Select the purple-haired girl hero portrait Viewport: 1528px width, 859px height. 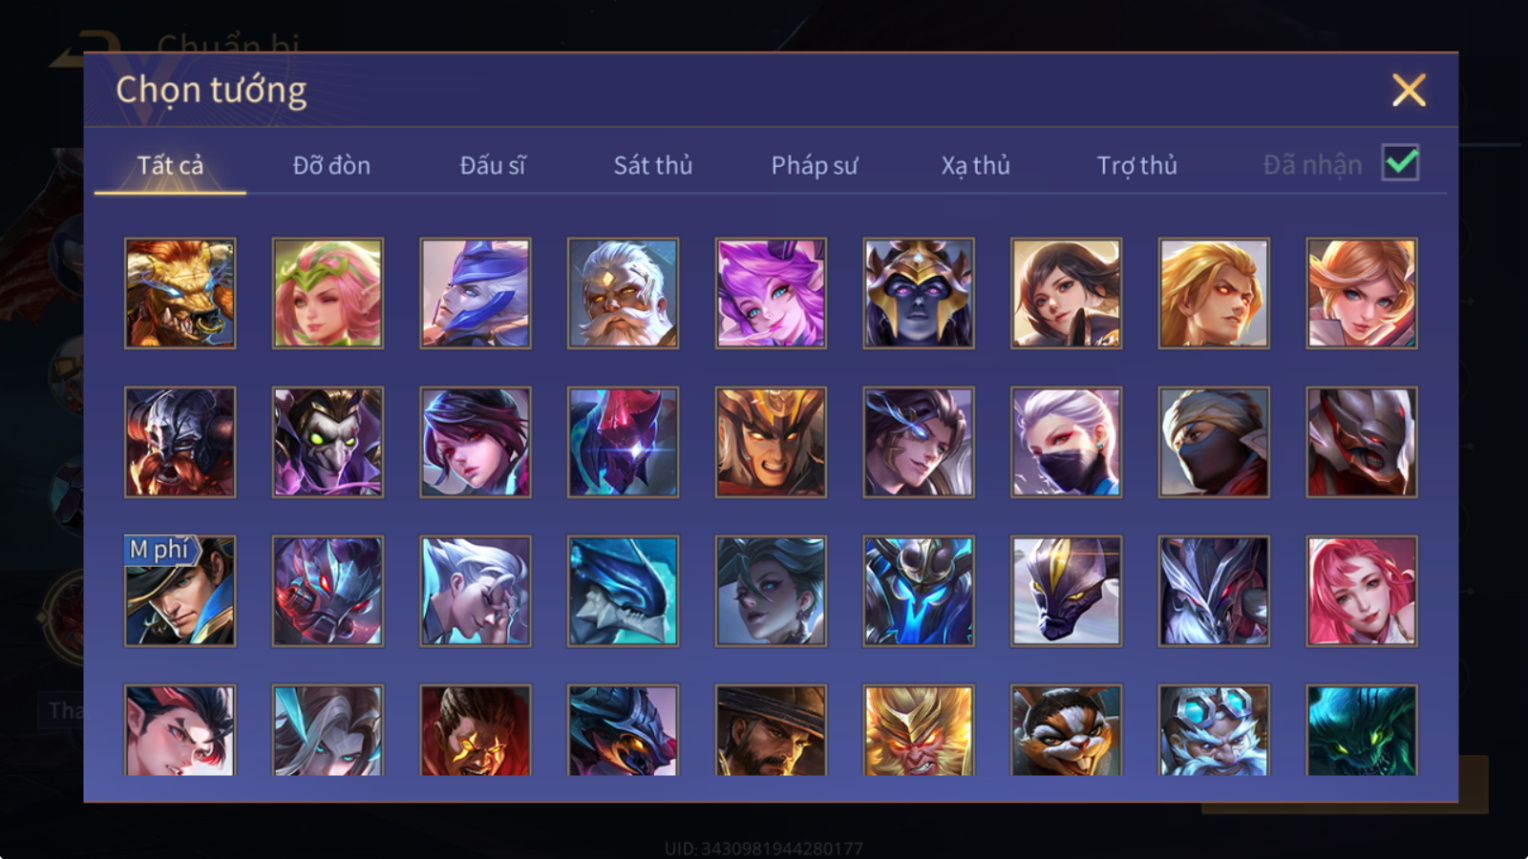pyautogui.click(x=771, y=293)
